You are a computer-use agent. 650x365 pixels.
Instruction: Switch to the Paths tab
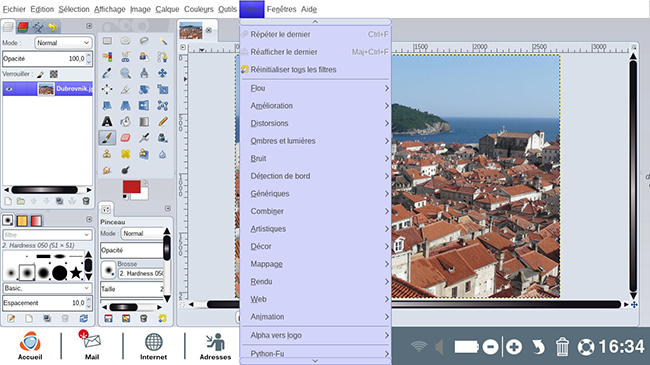38,27
